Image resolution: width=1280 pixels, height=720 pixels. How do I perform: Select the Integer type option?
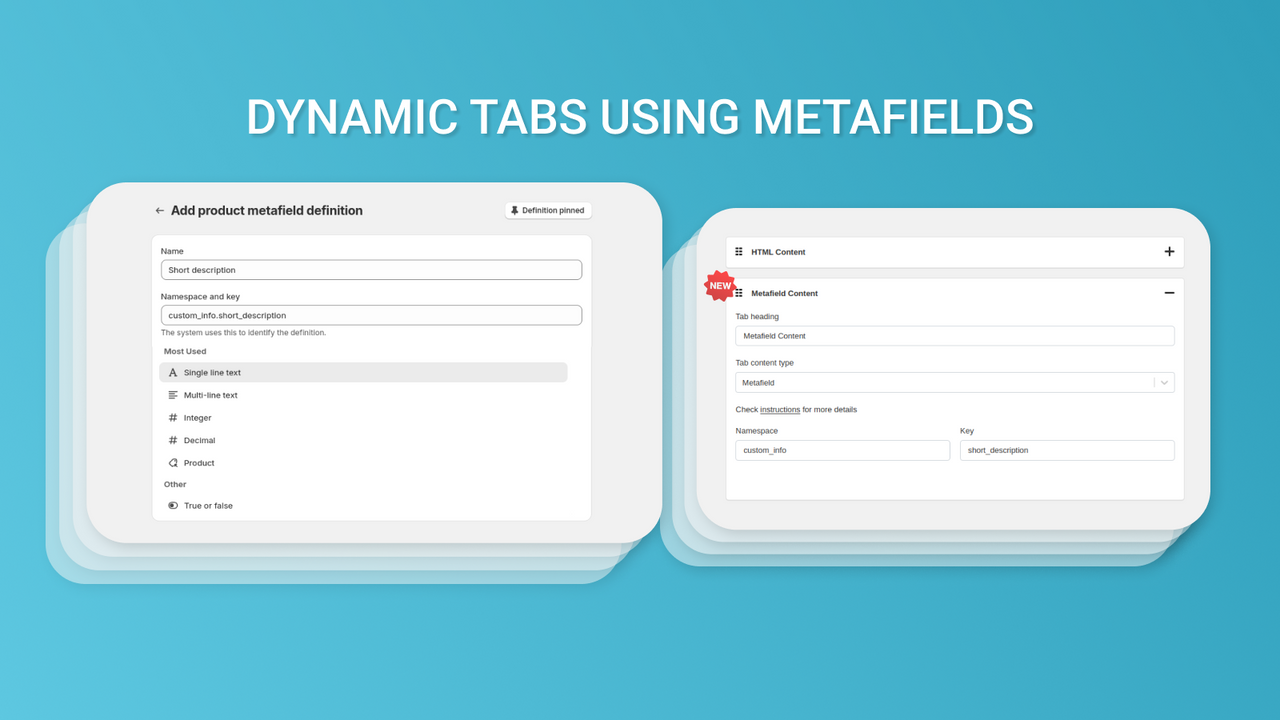click(363, 418)
